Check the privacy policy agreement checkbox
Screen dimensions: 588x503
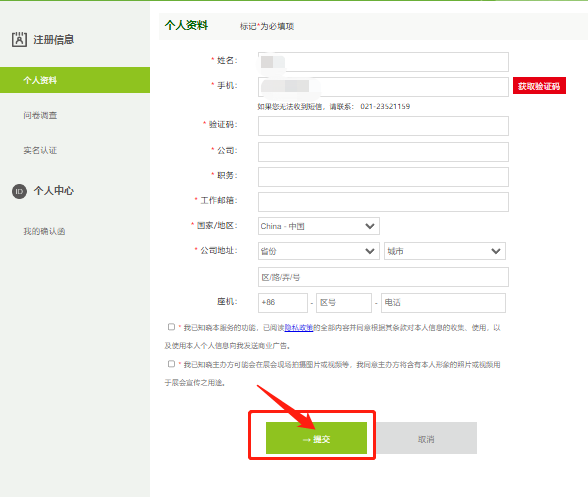coord(171,327)
